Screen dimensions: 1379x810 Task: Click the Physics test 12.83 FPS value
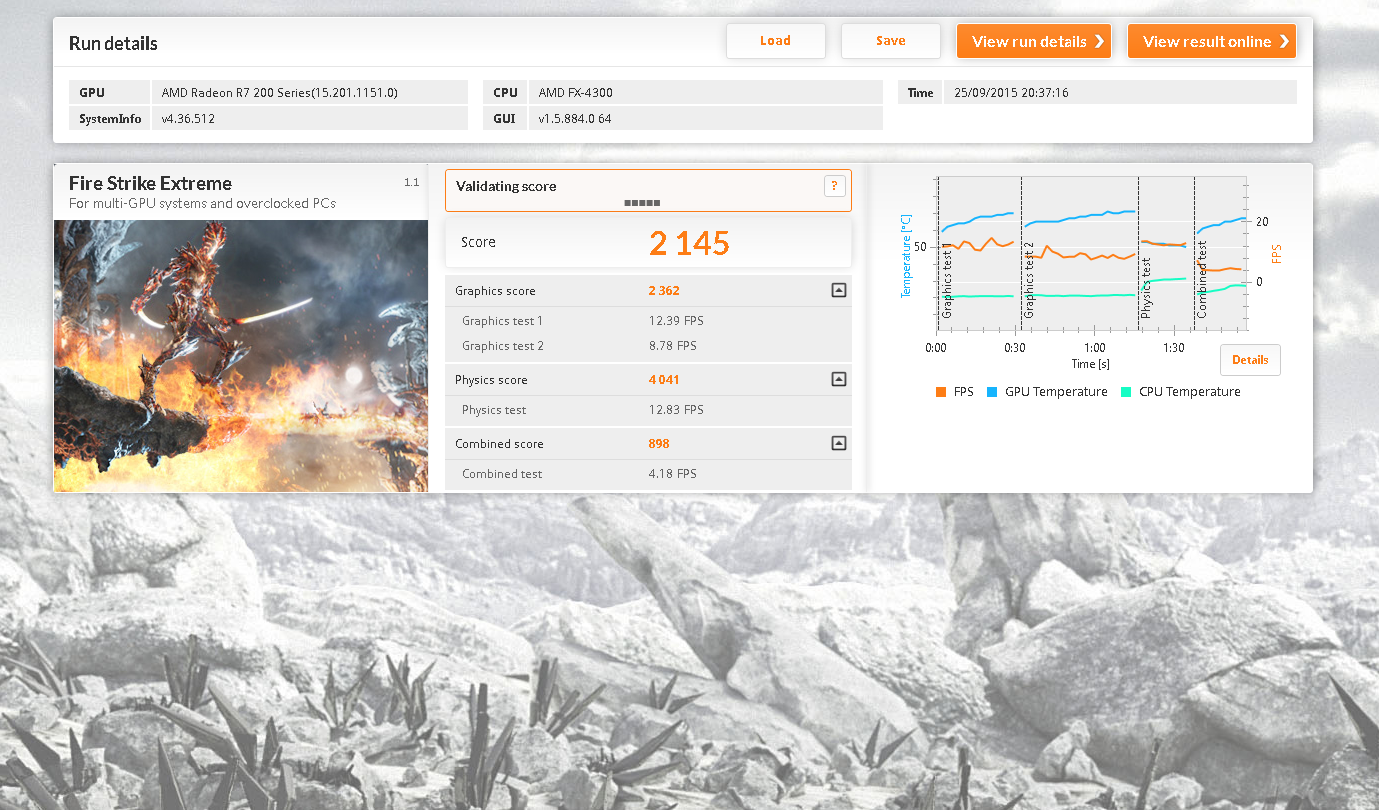tap(676, 410)
